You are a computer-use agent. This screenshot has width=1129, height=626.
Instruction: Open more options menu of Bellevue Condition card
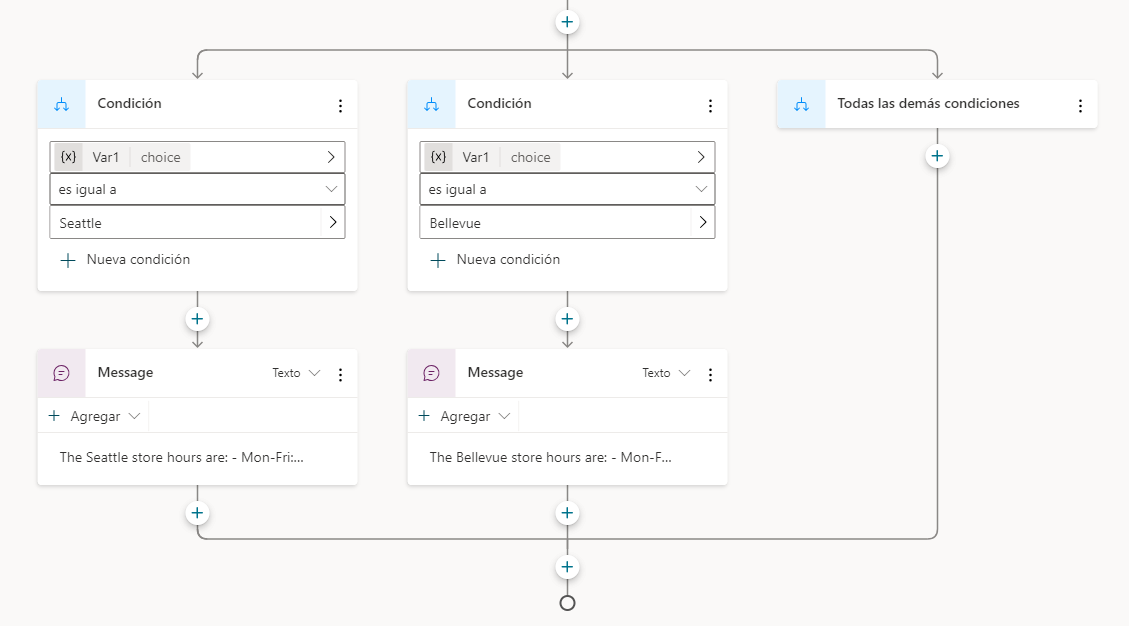pos(711,106)
